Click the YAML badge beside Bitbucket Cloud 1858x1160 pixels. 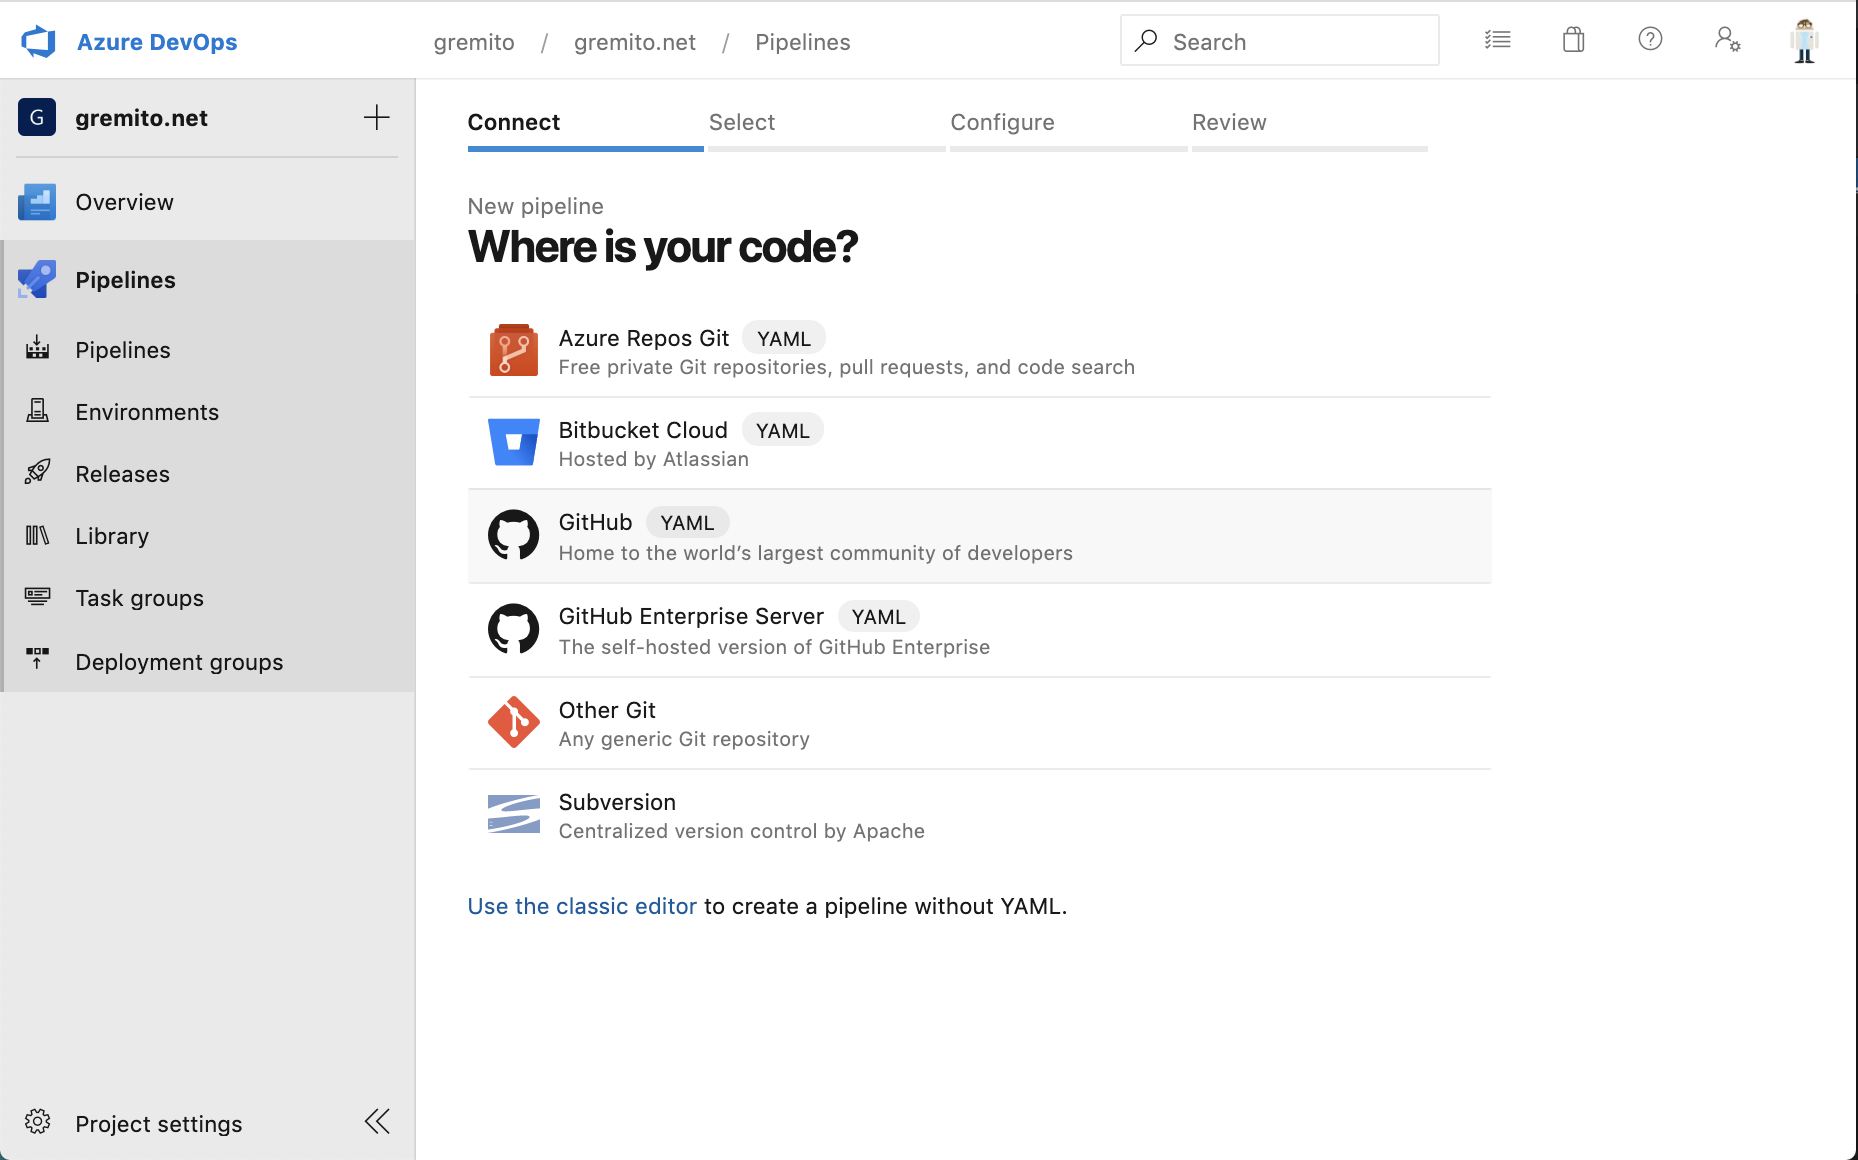[783, 431]
